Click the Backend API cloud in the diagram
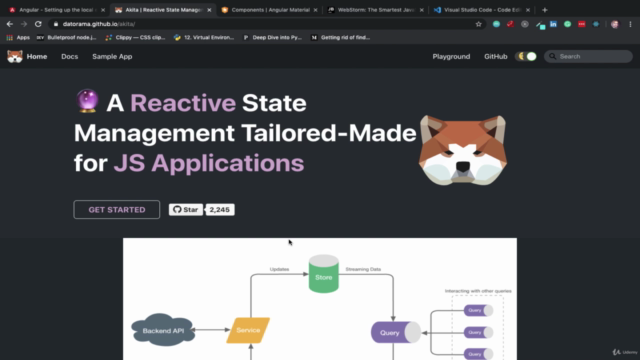This screenshot has width=640, height=360. [163, 330]
